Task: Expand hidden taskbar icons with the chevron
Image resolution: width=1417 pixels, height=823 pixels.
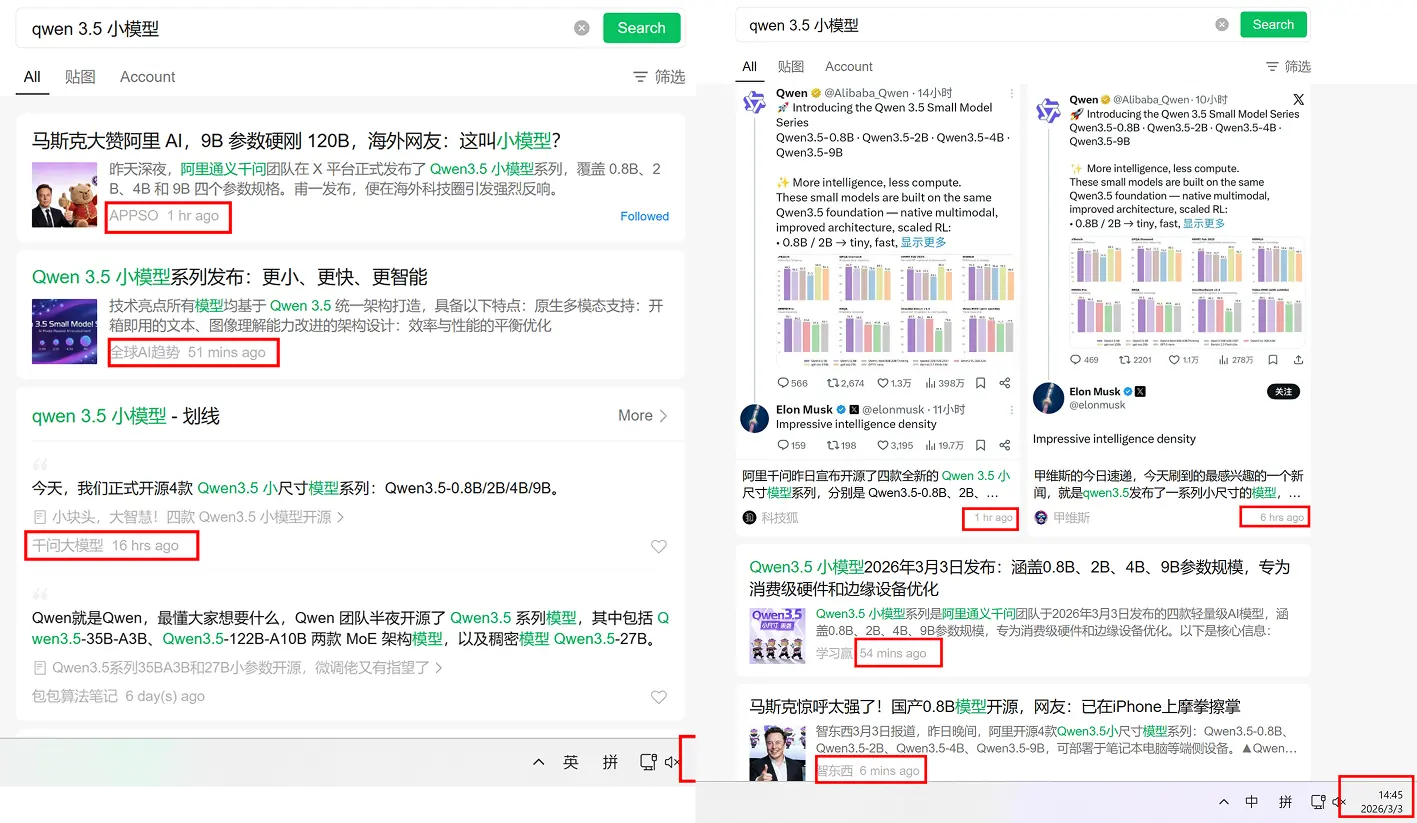Action: 538,761
